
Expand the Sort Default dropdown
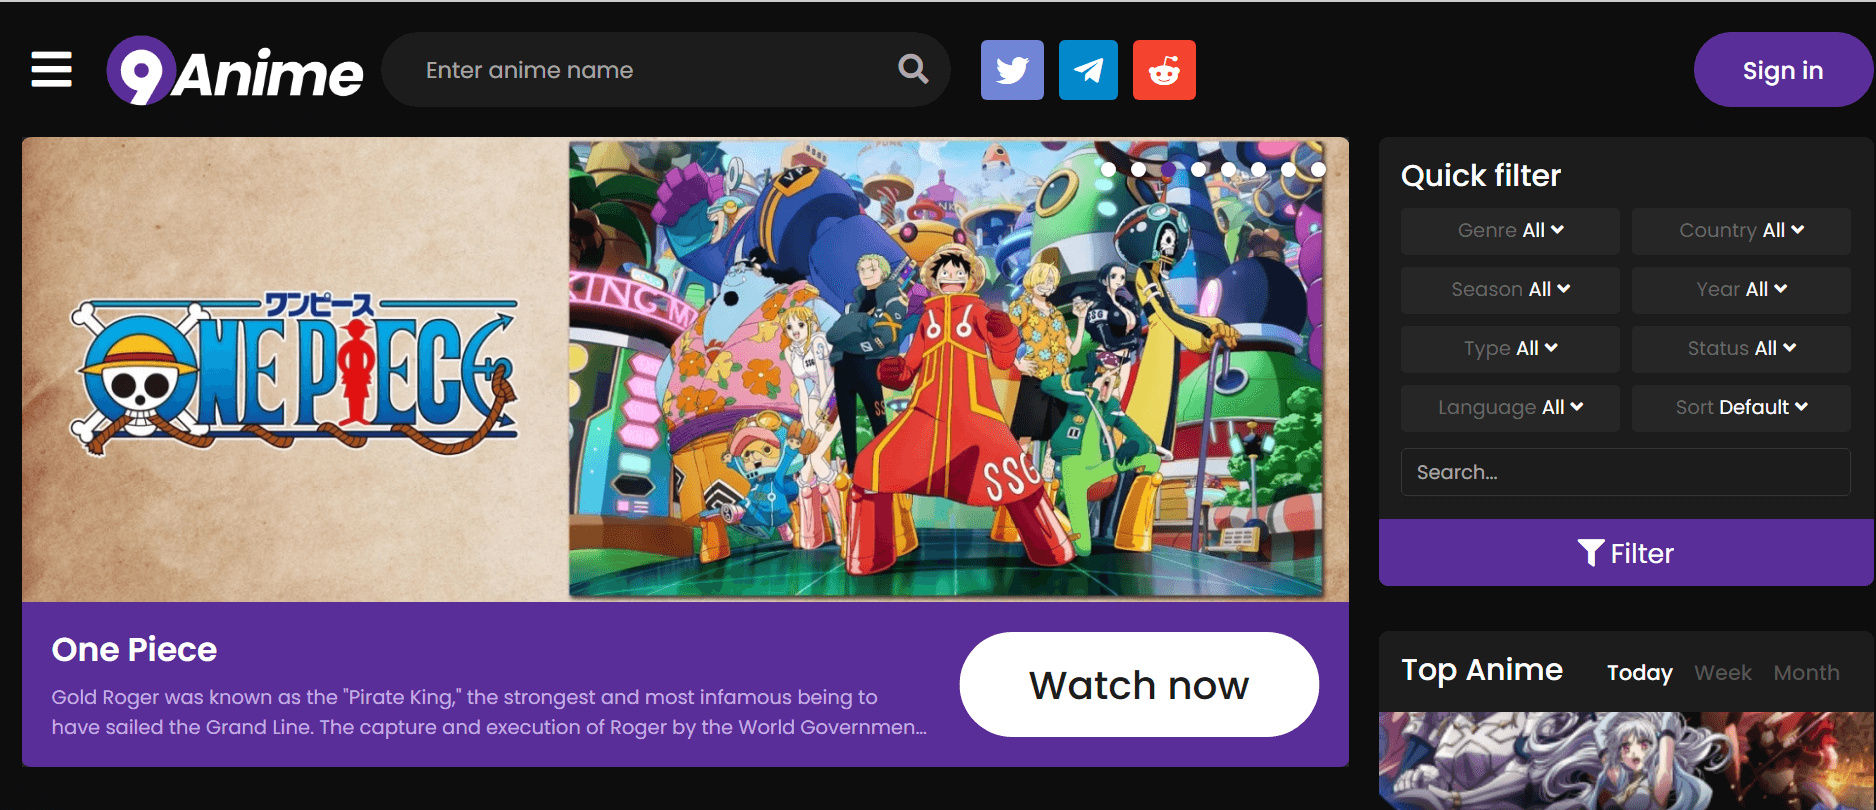tap(1741, 408)
